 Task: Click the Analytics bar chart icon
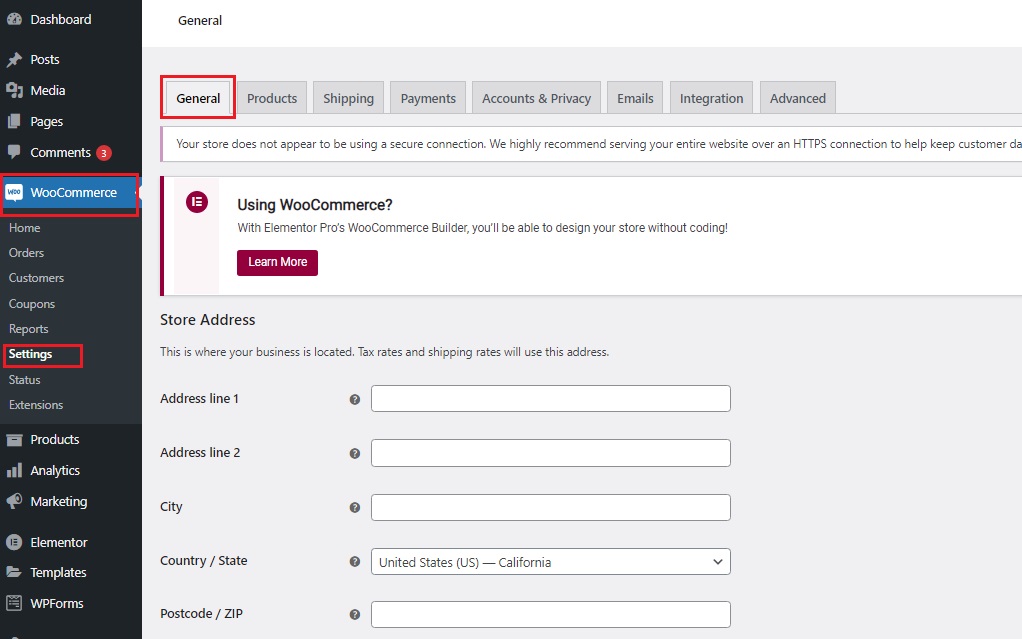(x=14, y=471)
